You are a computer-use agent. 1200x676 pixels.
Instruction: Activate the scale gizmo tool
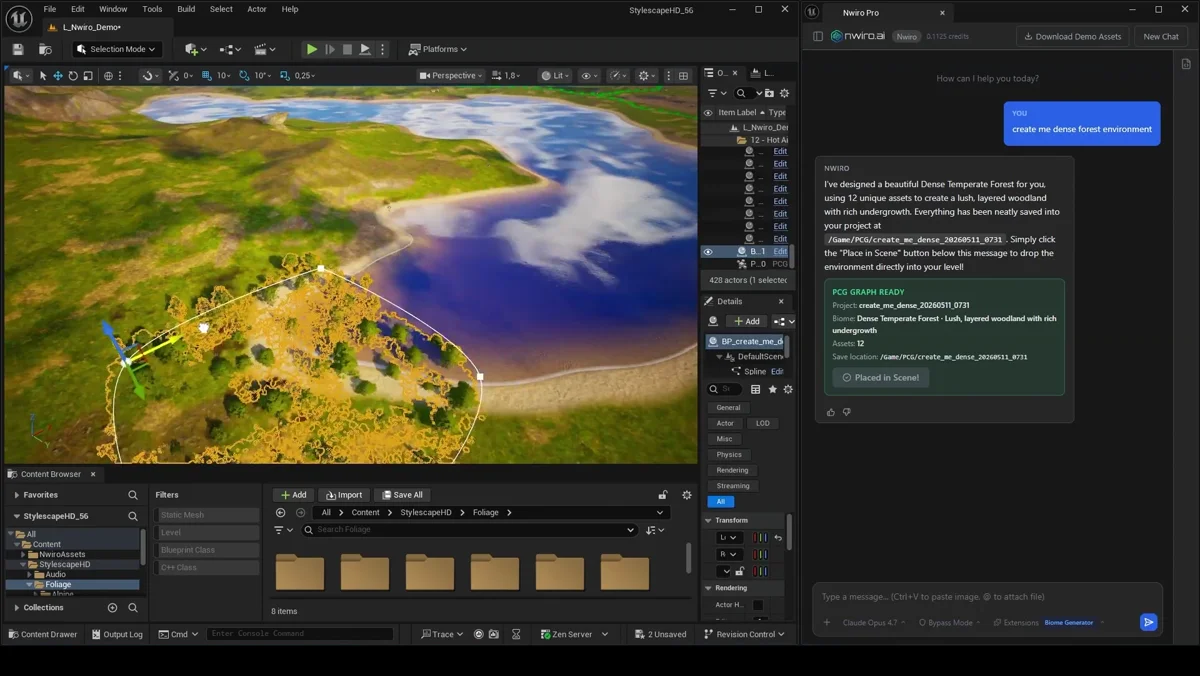(87, 76)
